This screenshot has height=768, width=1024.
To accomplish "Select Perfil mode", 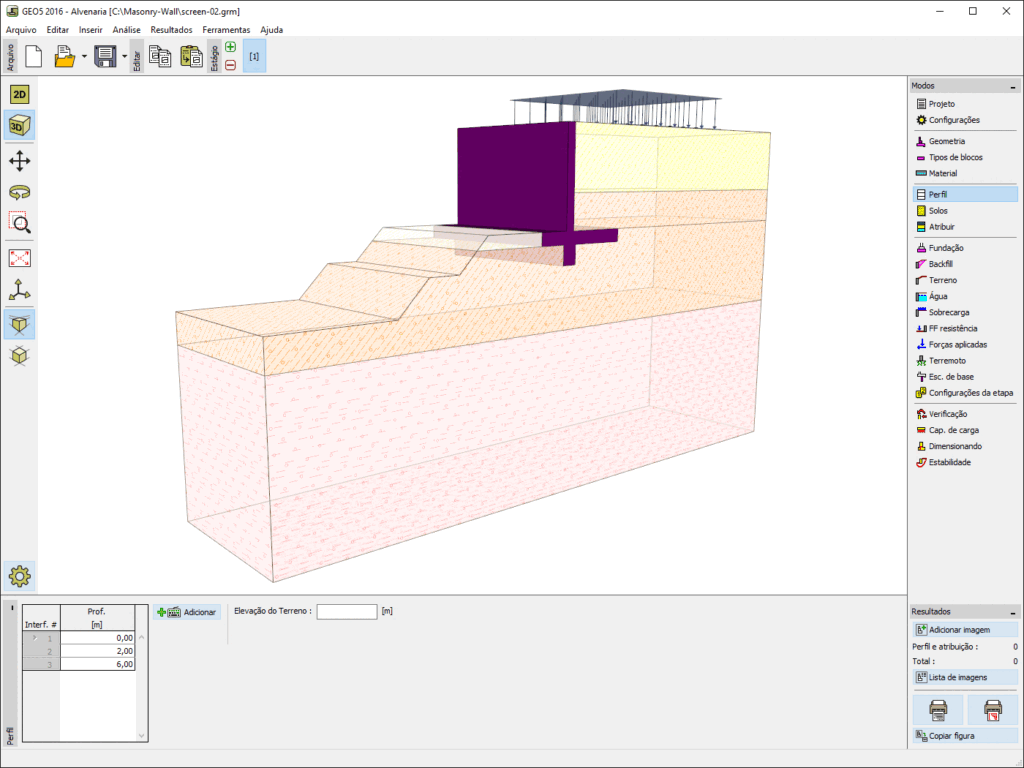I will (x=965, y=195).
